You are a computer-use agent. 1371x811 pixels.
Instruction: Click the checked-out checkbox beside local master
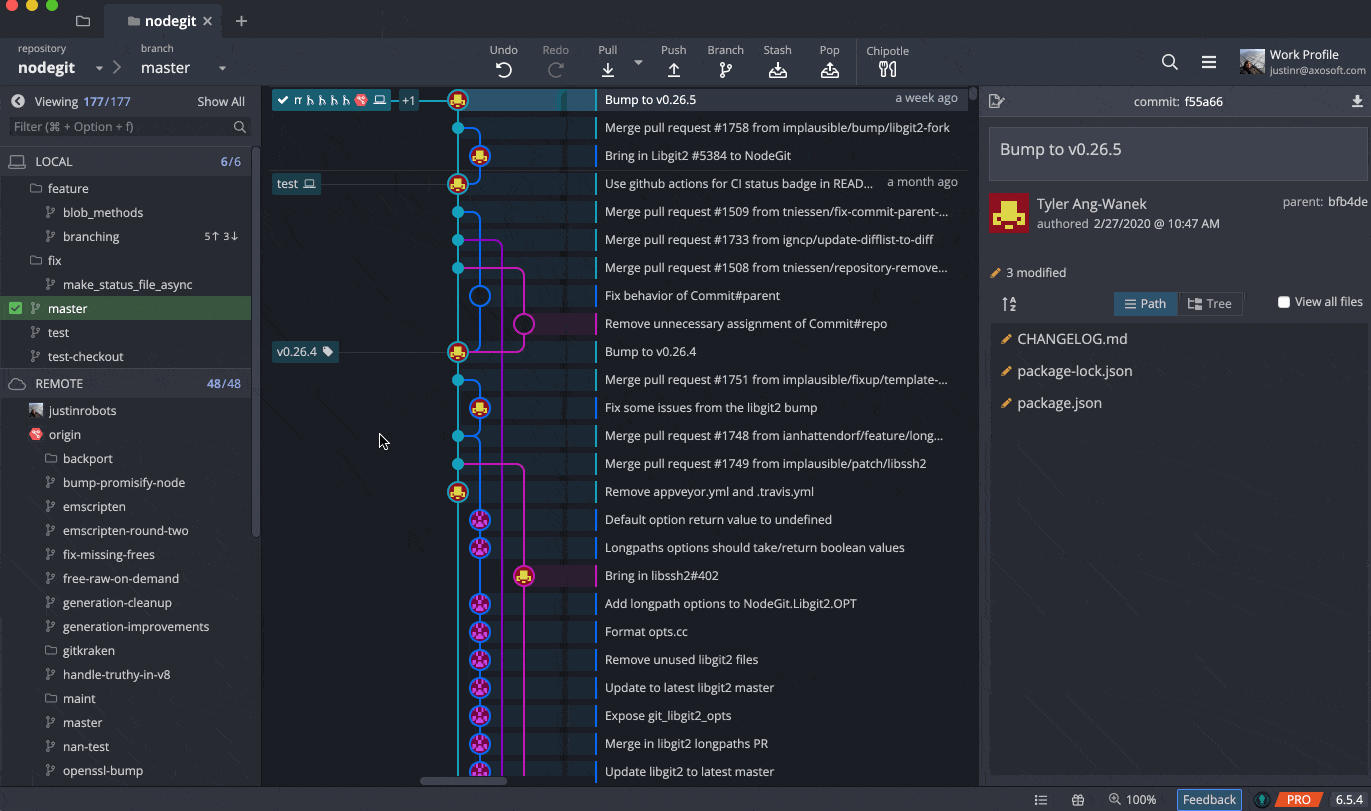[x=15, y=308]
